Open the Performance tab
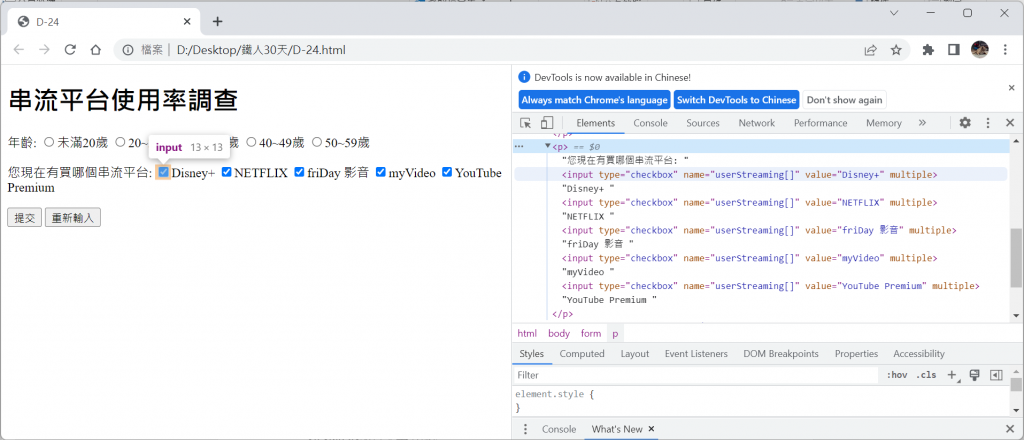Viewport: 1024px width, 440px height. pos(820,123)
